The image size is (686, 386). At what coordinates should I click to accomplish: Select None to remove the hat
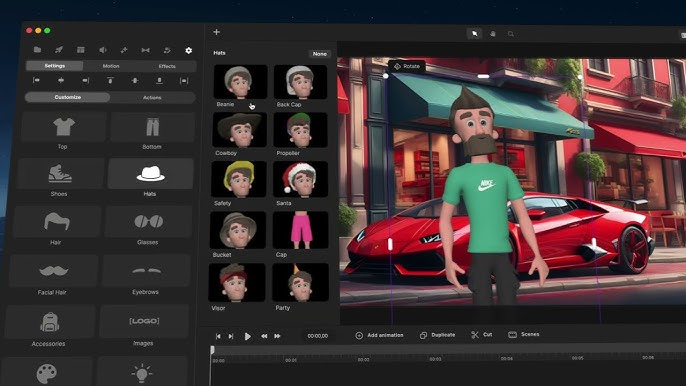point(319,54)
